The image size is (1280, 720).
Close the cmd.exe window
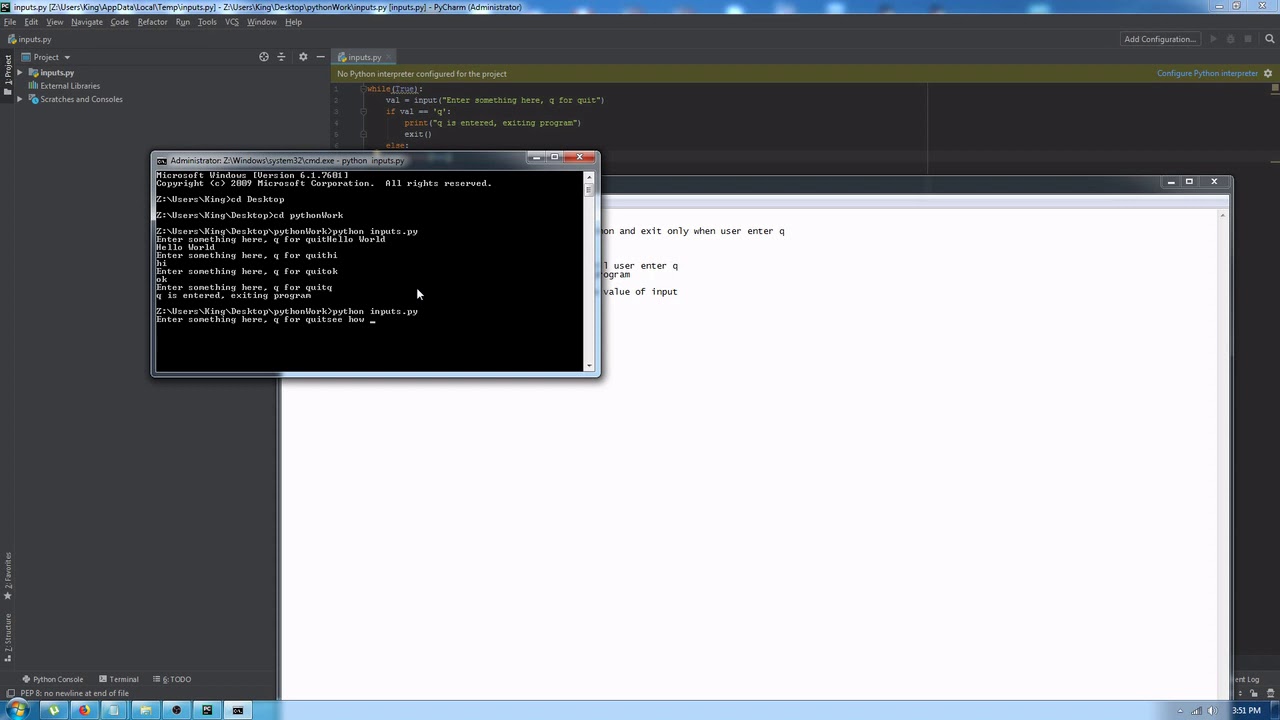tap(579, 157)
